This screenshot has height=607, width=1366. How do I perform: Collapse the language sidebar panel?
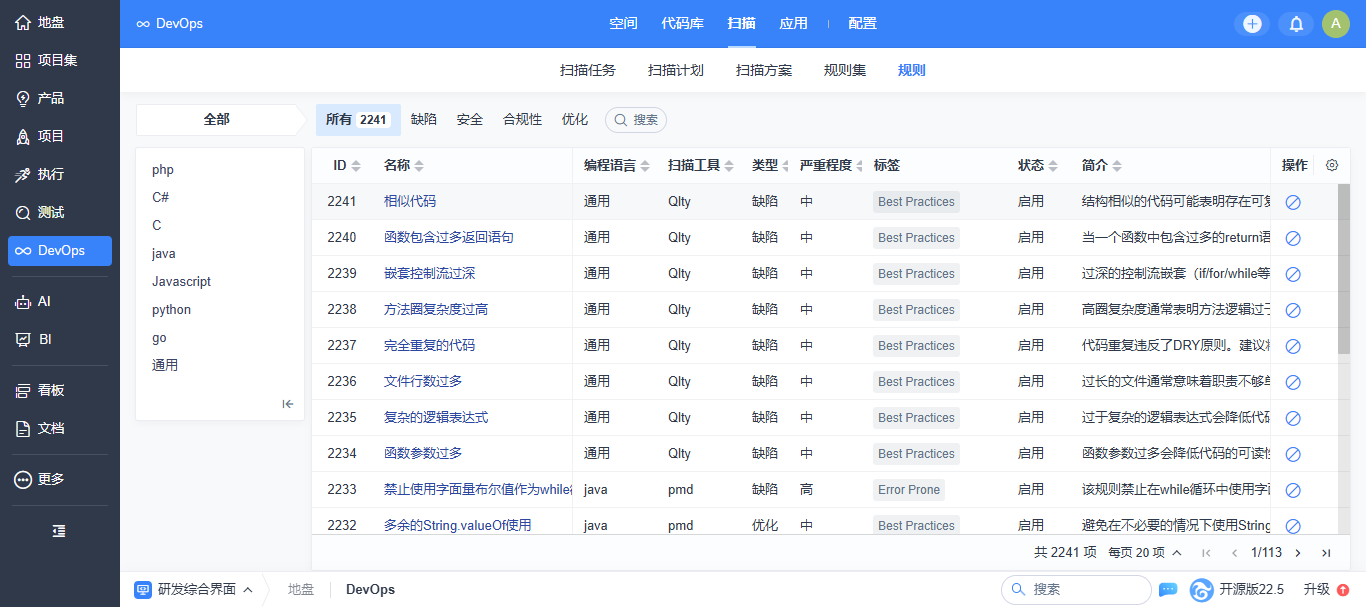click(x=288, y=404)
